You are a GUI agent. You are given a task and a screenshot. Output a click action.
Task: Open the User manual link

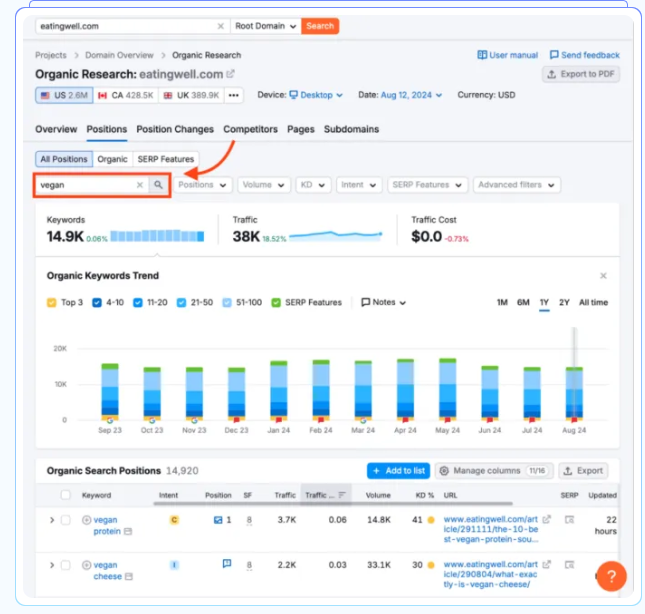click(x=507, y=55)
